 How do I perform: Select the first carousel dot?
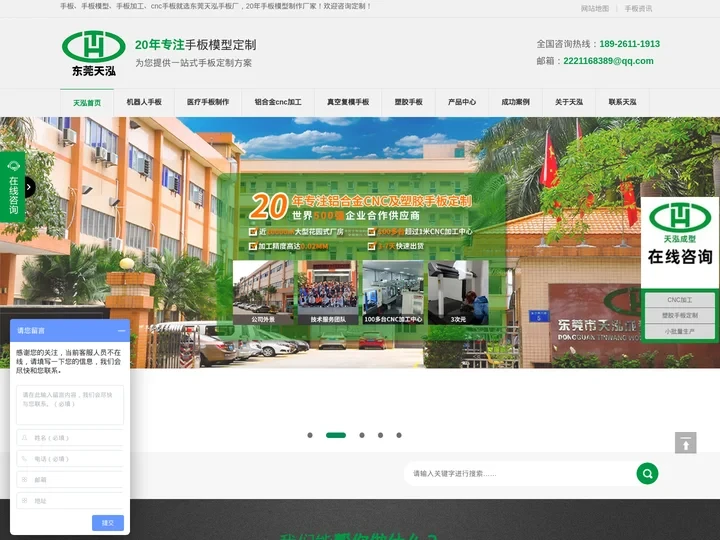(310, 435)
